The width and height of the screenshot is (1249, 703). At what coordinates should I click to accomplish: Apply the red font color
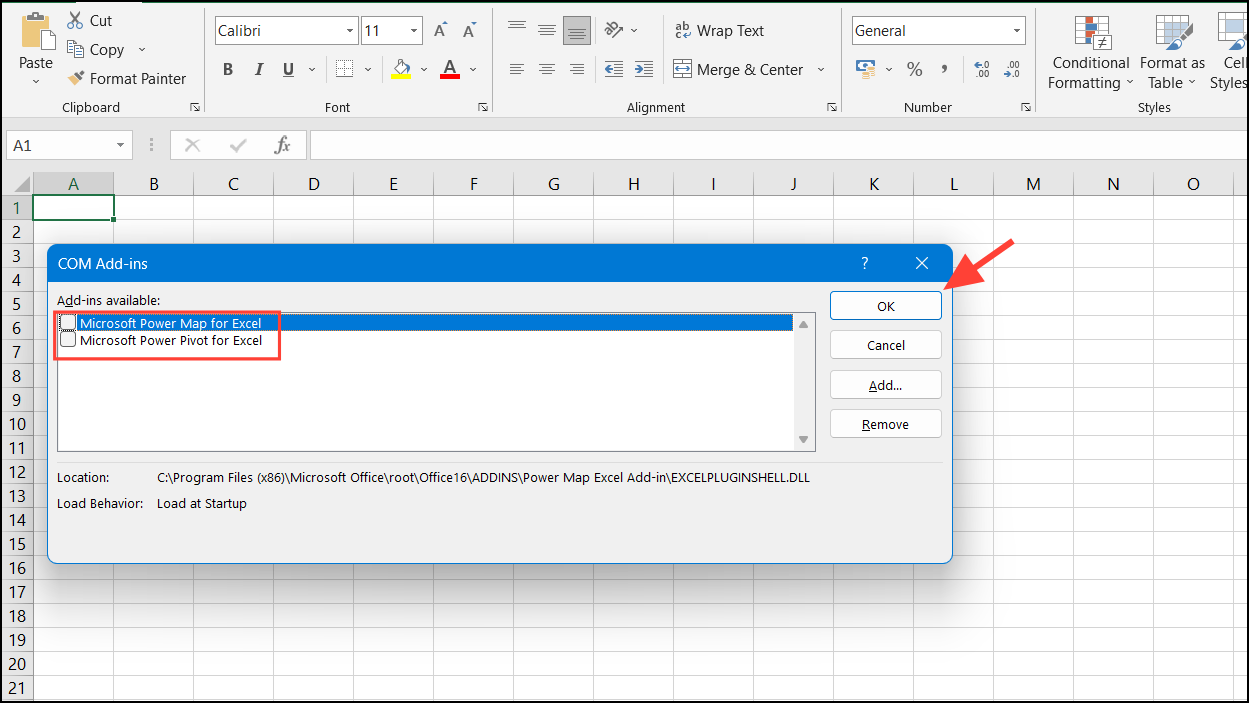pyautogui.click(x=450, y=69)
